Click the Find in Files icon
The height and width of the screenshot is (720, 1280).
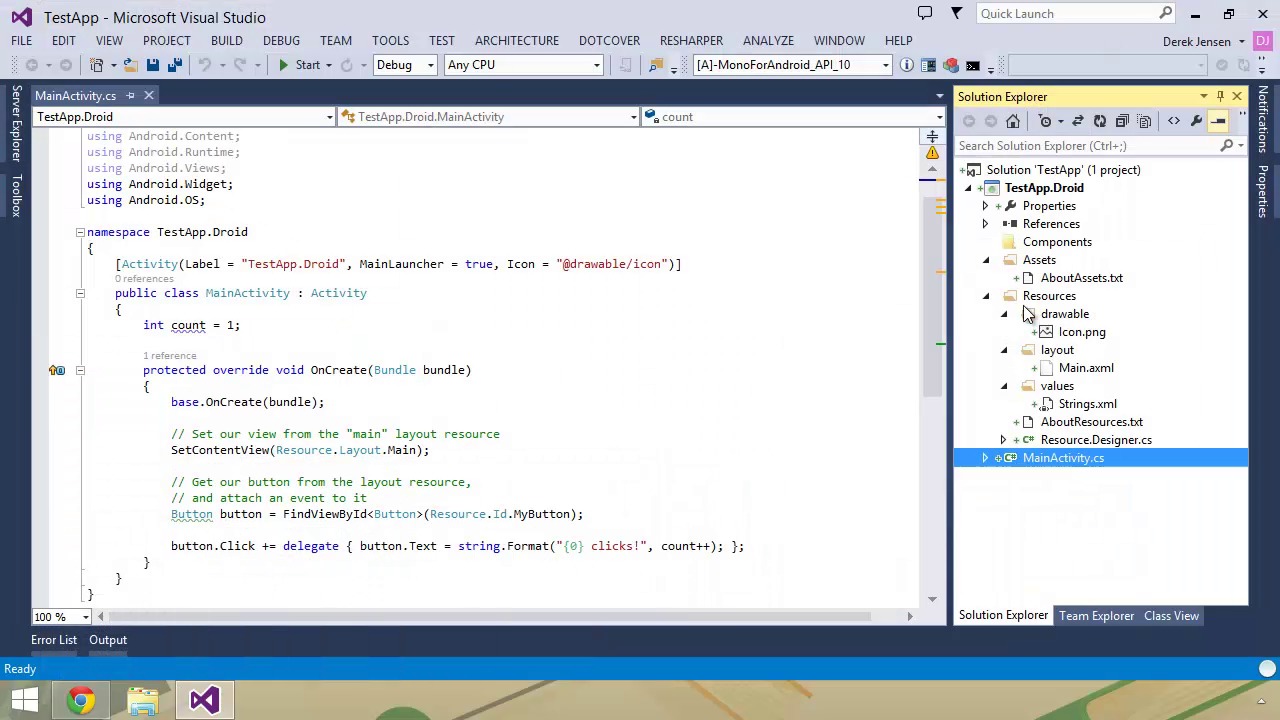point(656,65)
